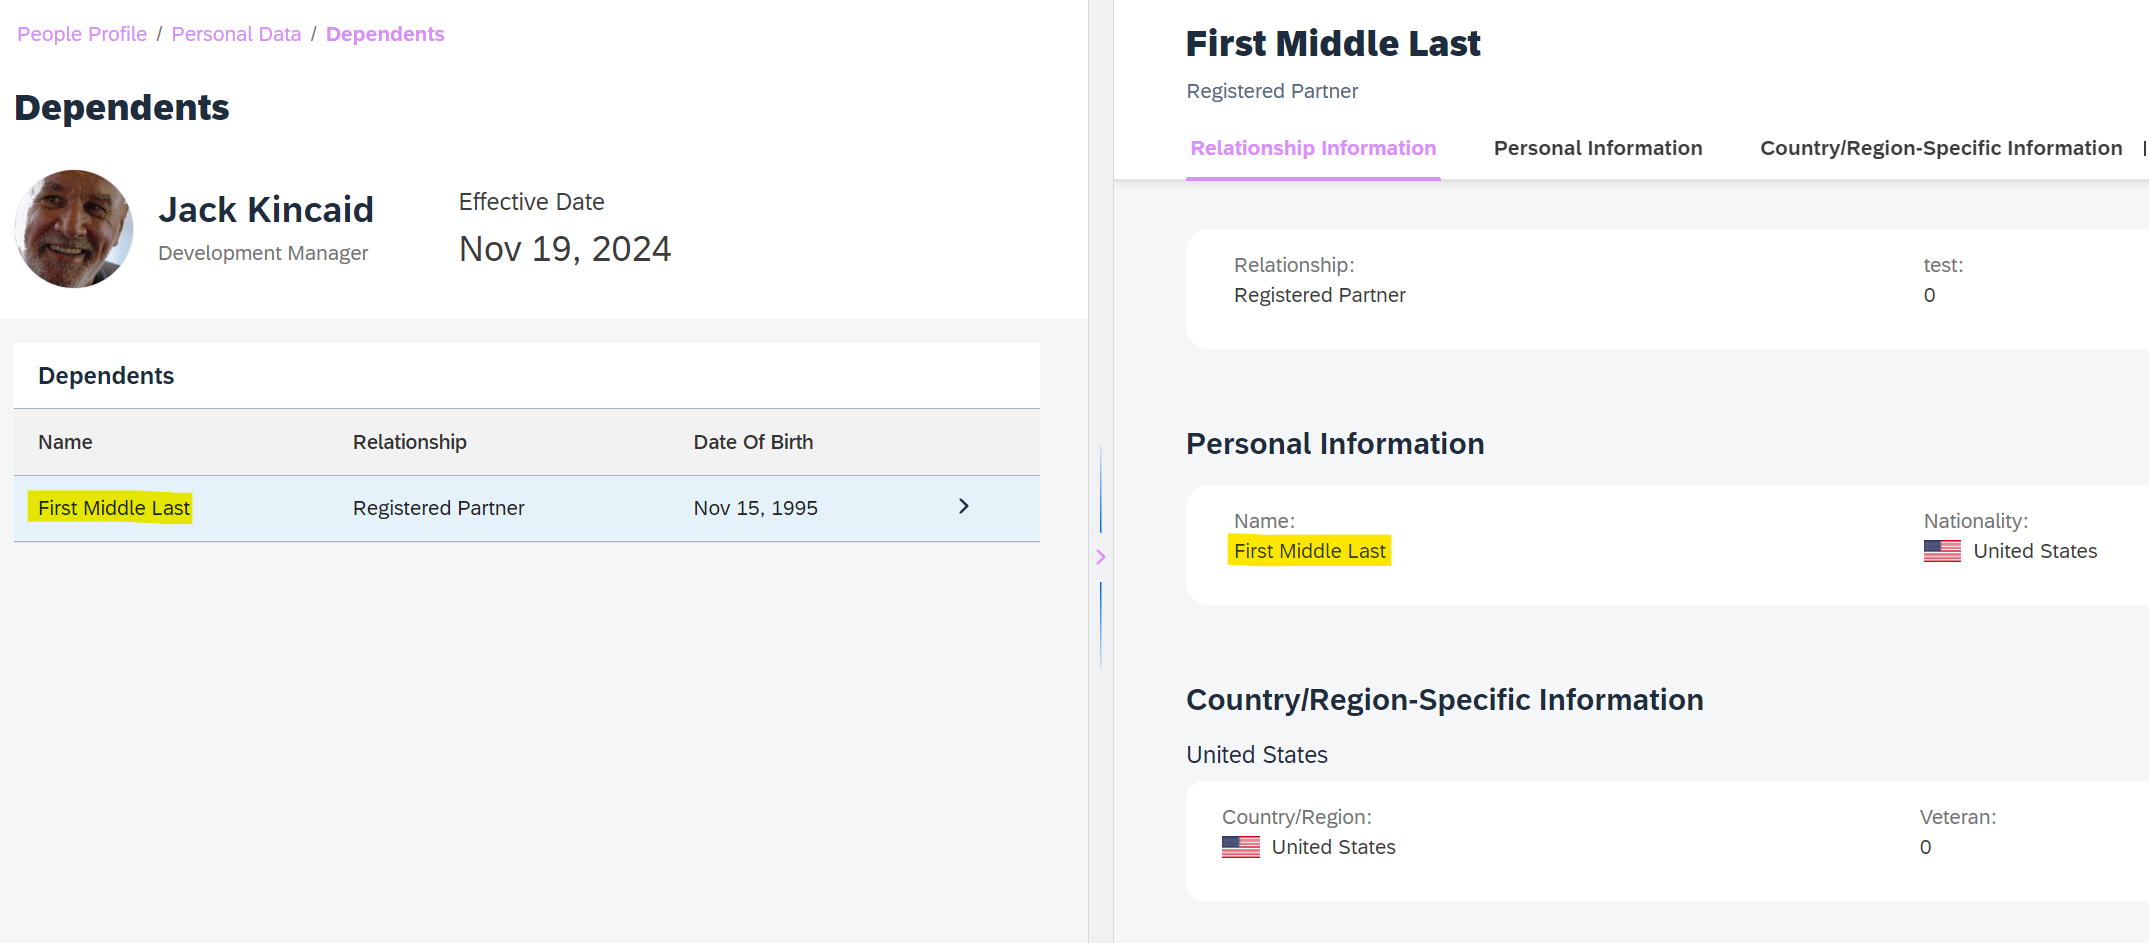The width and height of the screenshot is (2149, 943).
Task: Click the US flag next to Nationality
Action: tap(1941, 551)
